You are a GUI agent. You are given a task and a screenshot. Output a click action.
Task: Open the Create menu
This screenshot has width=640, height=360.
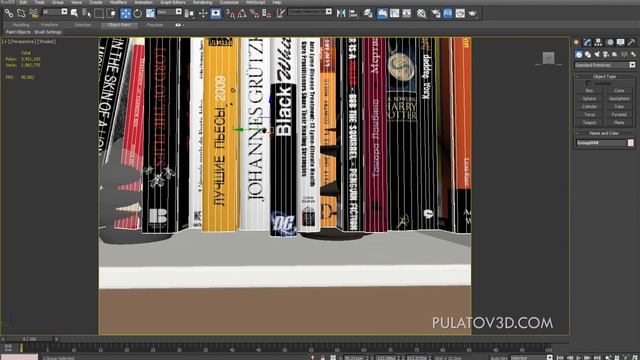click(x=96, y=2)
